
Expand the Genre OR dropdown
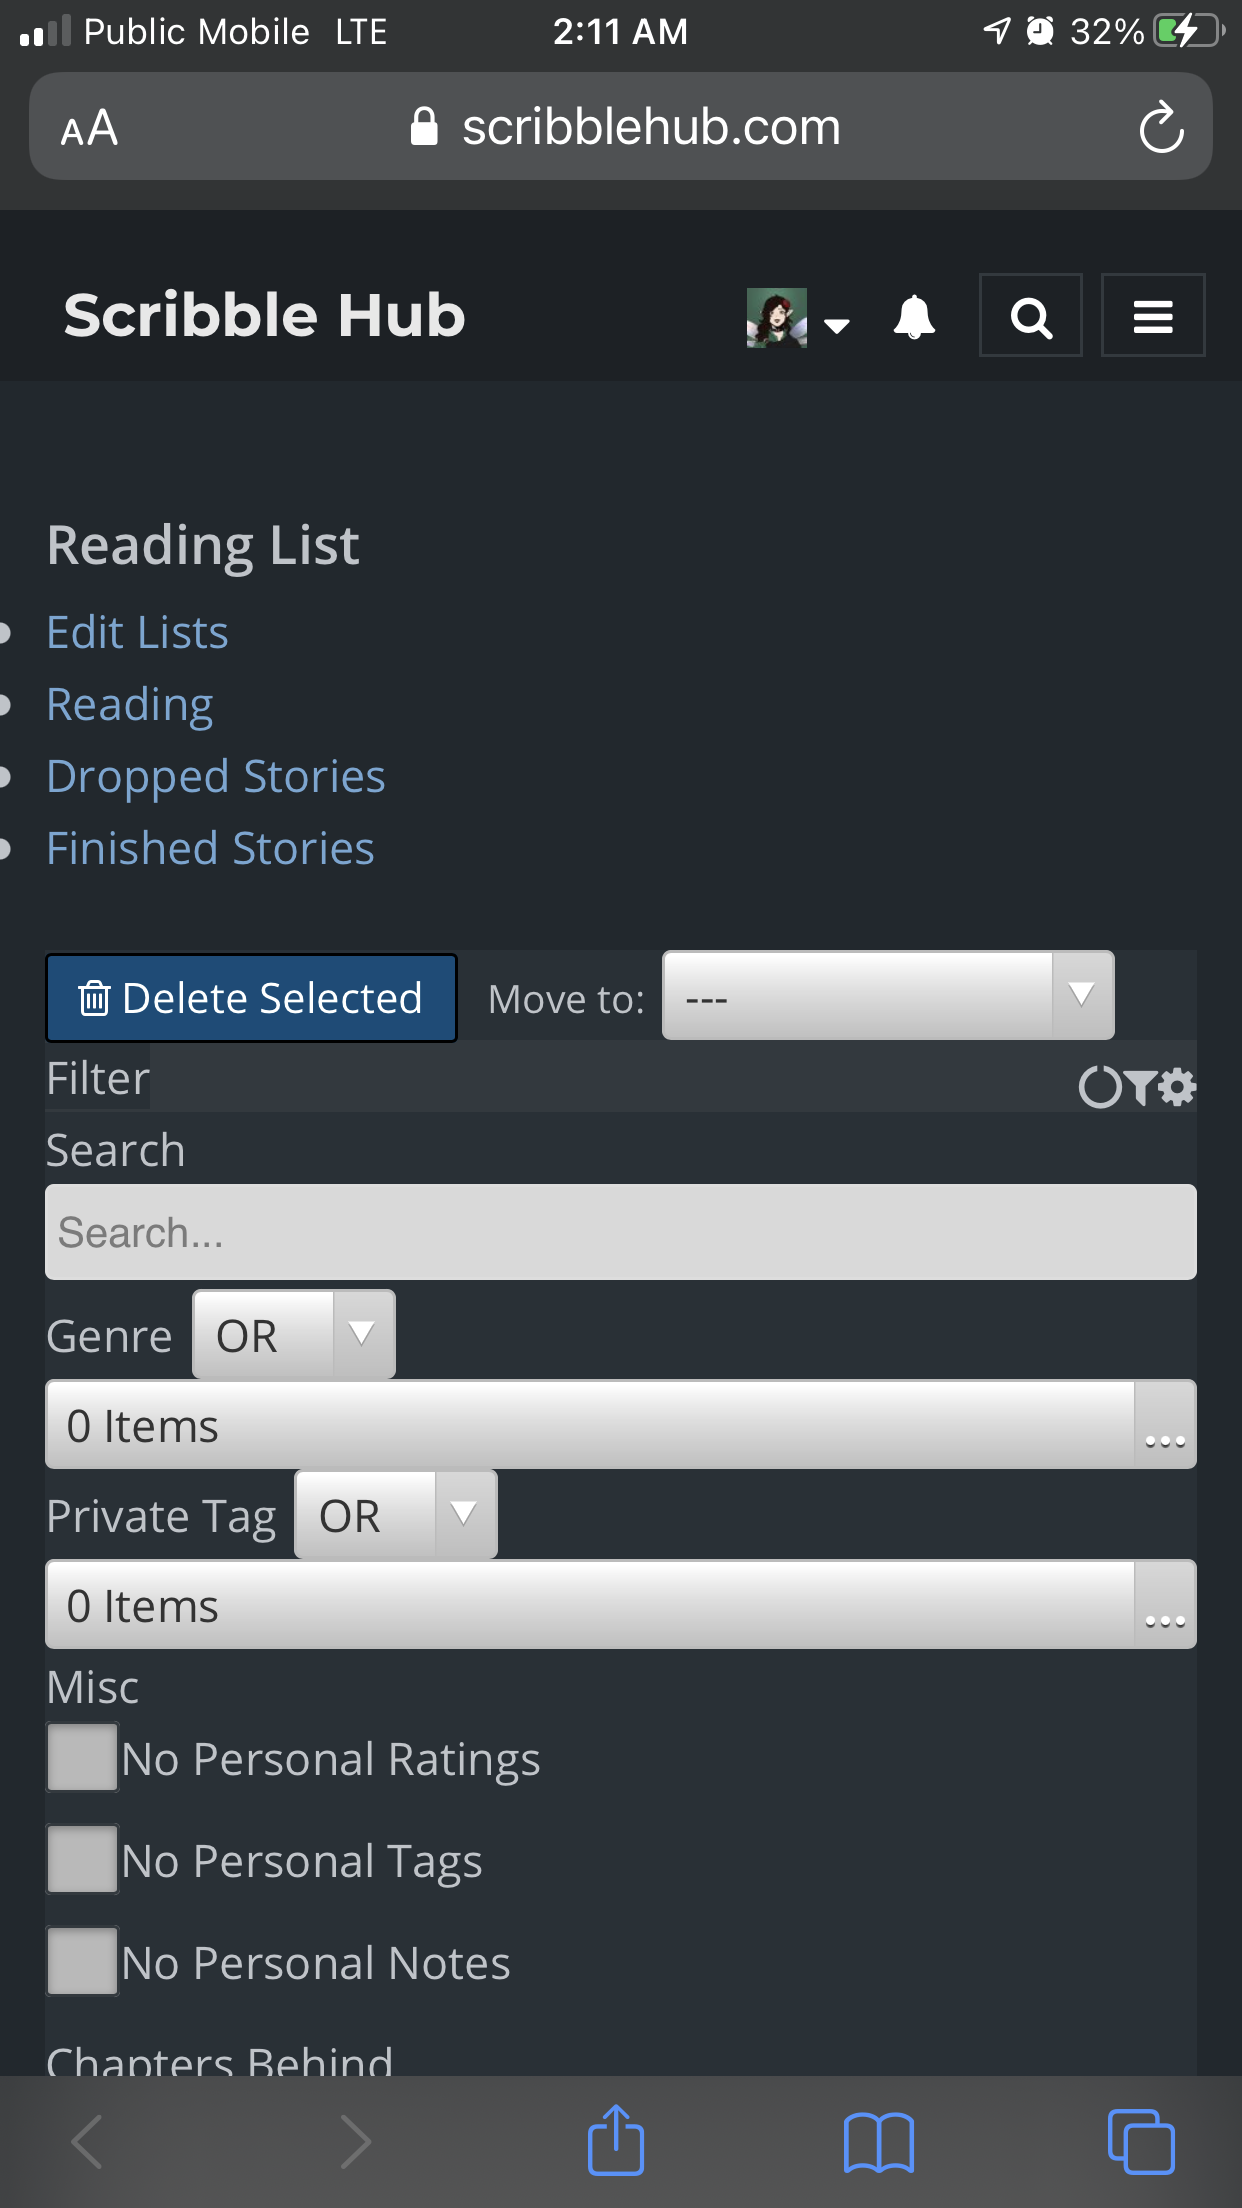pos(294,1335)
